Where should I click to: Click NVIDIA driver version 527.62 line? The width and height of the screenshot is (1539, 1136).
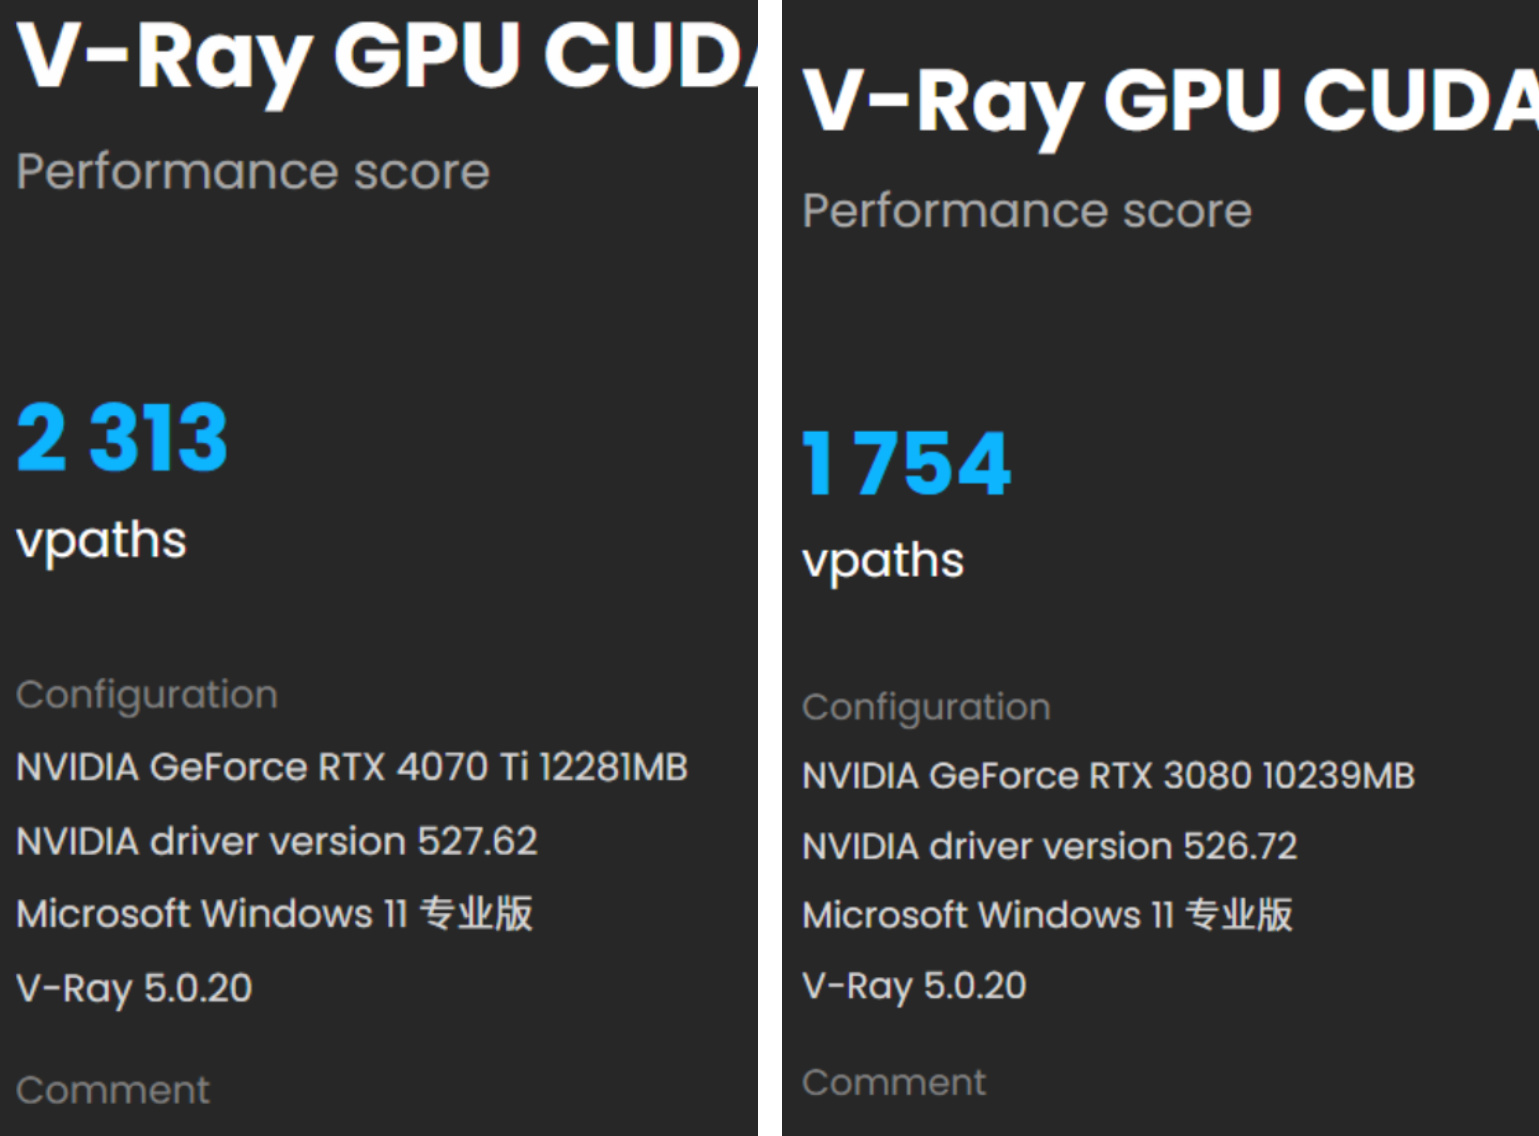[x=277, y=841]
